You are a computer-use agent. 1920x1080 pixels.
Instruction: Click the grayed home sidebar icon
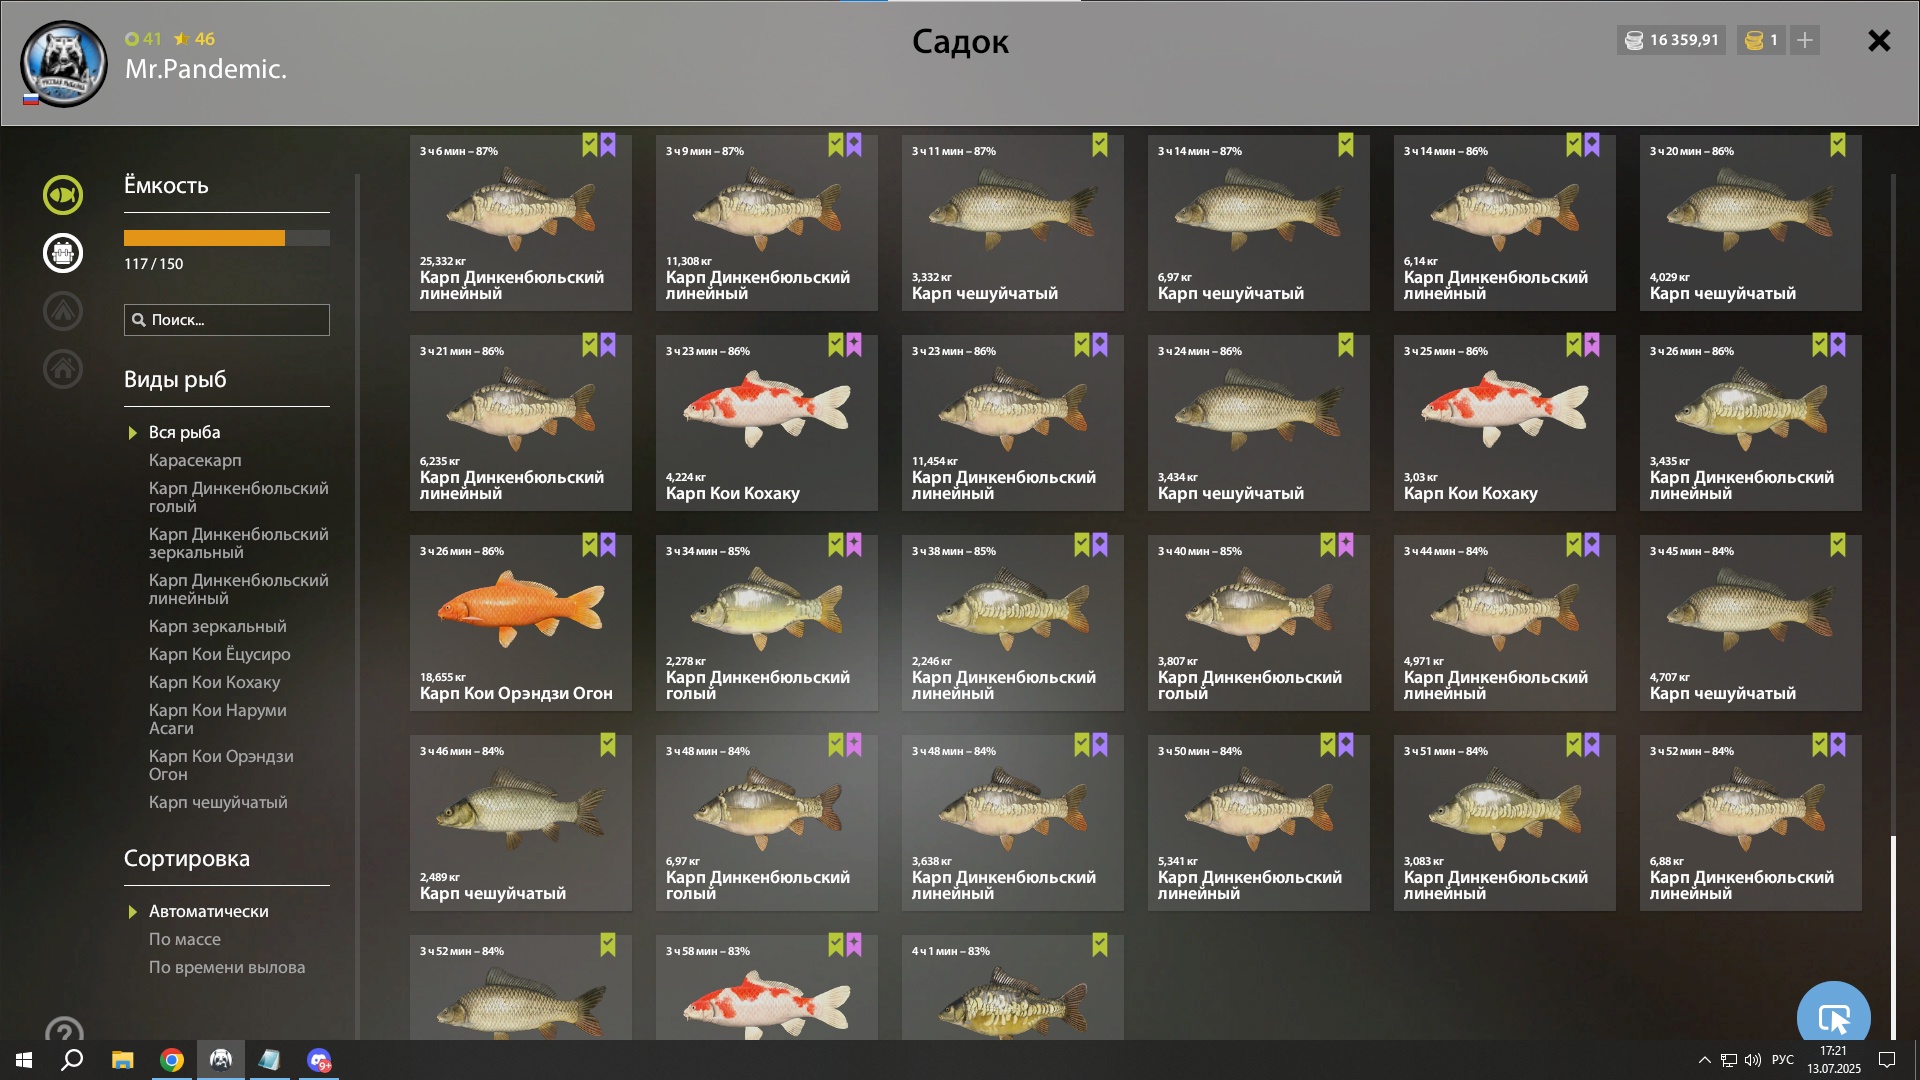pos(62,369)
